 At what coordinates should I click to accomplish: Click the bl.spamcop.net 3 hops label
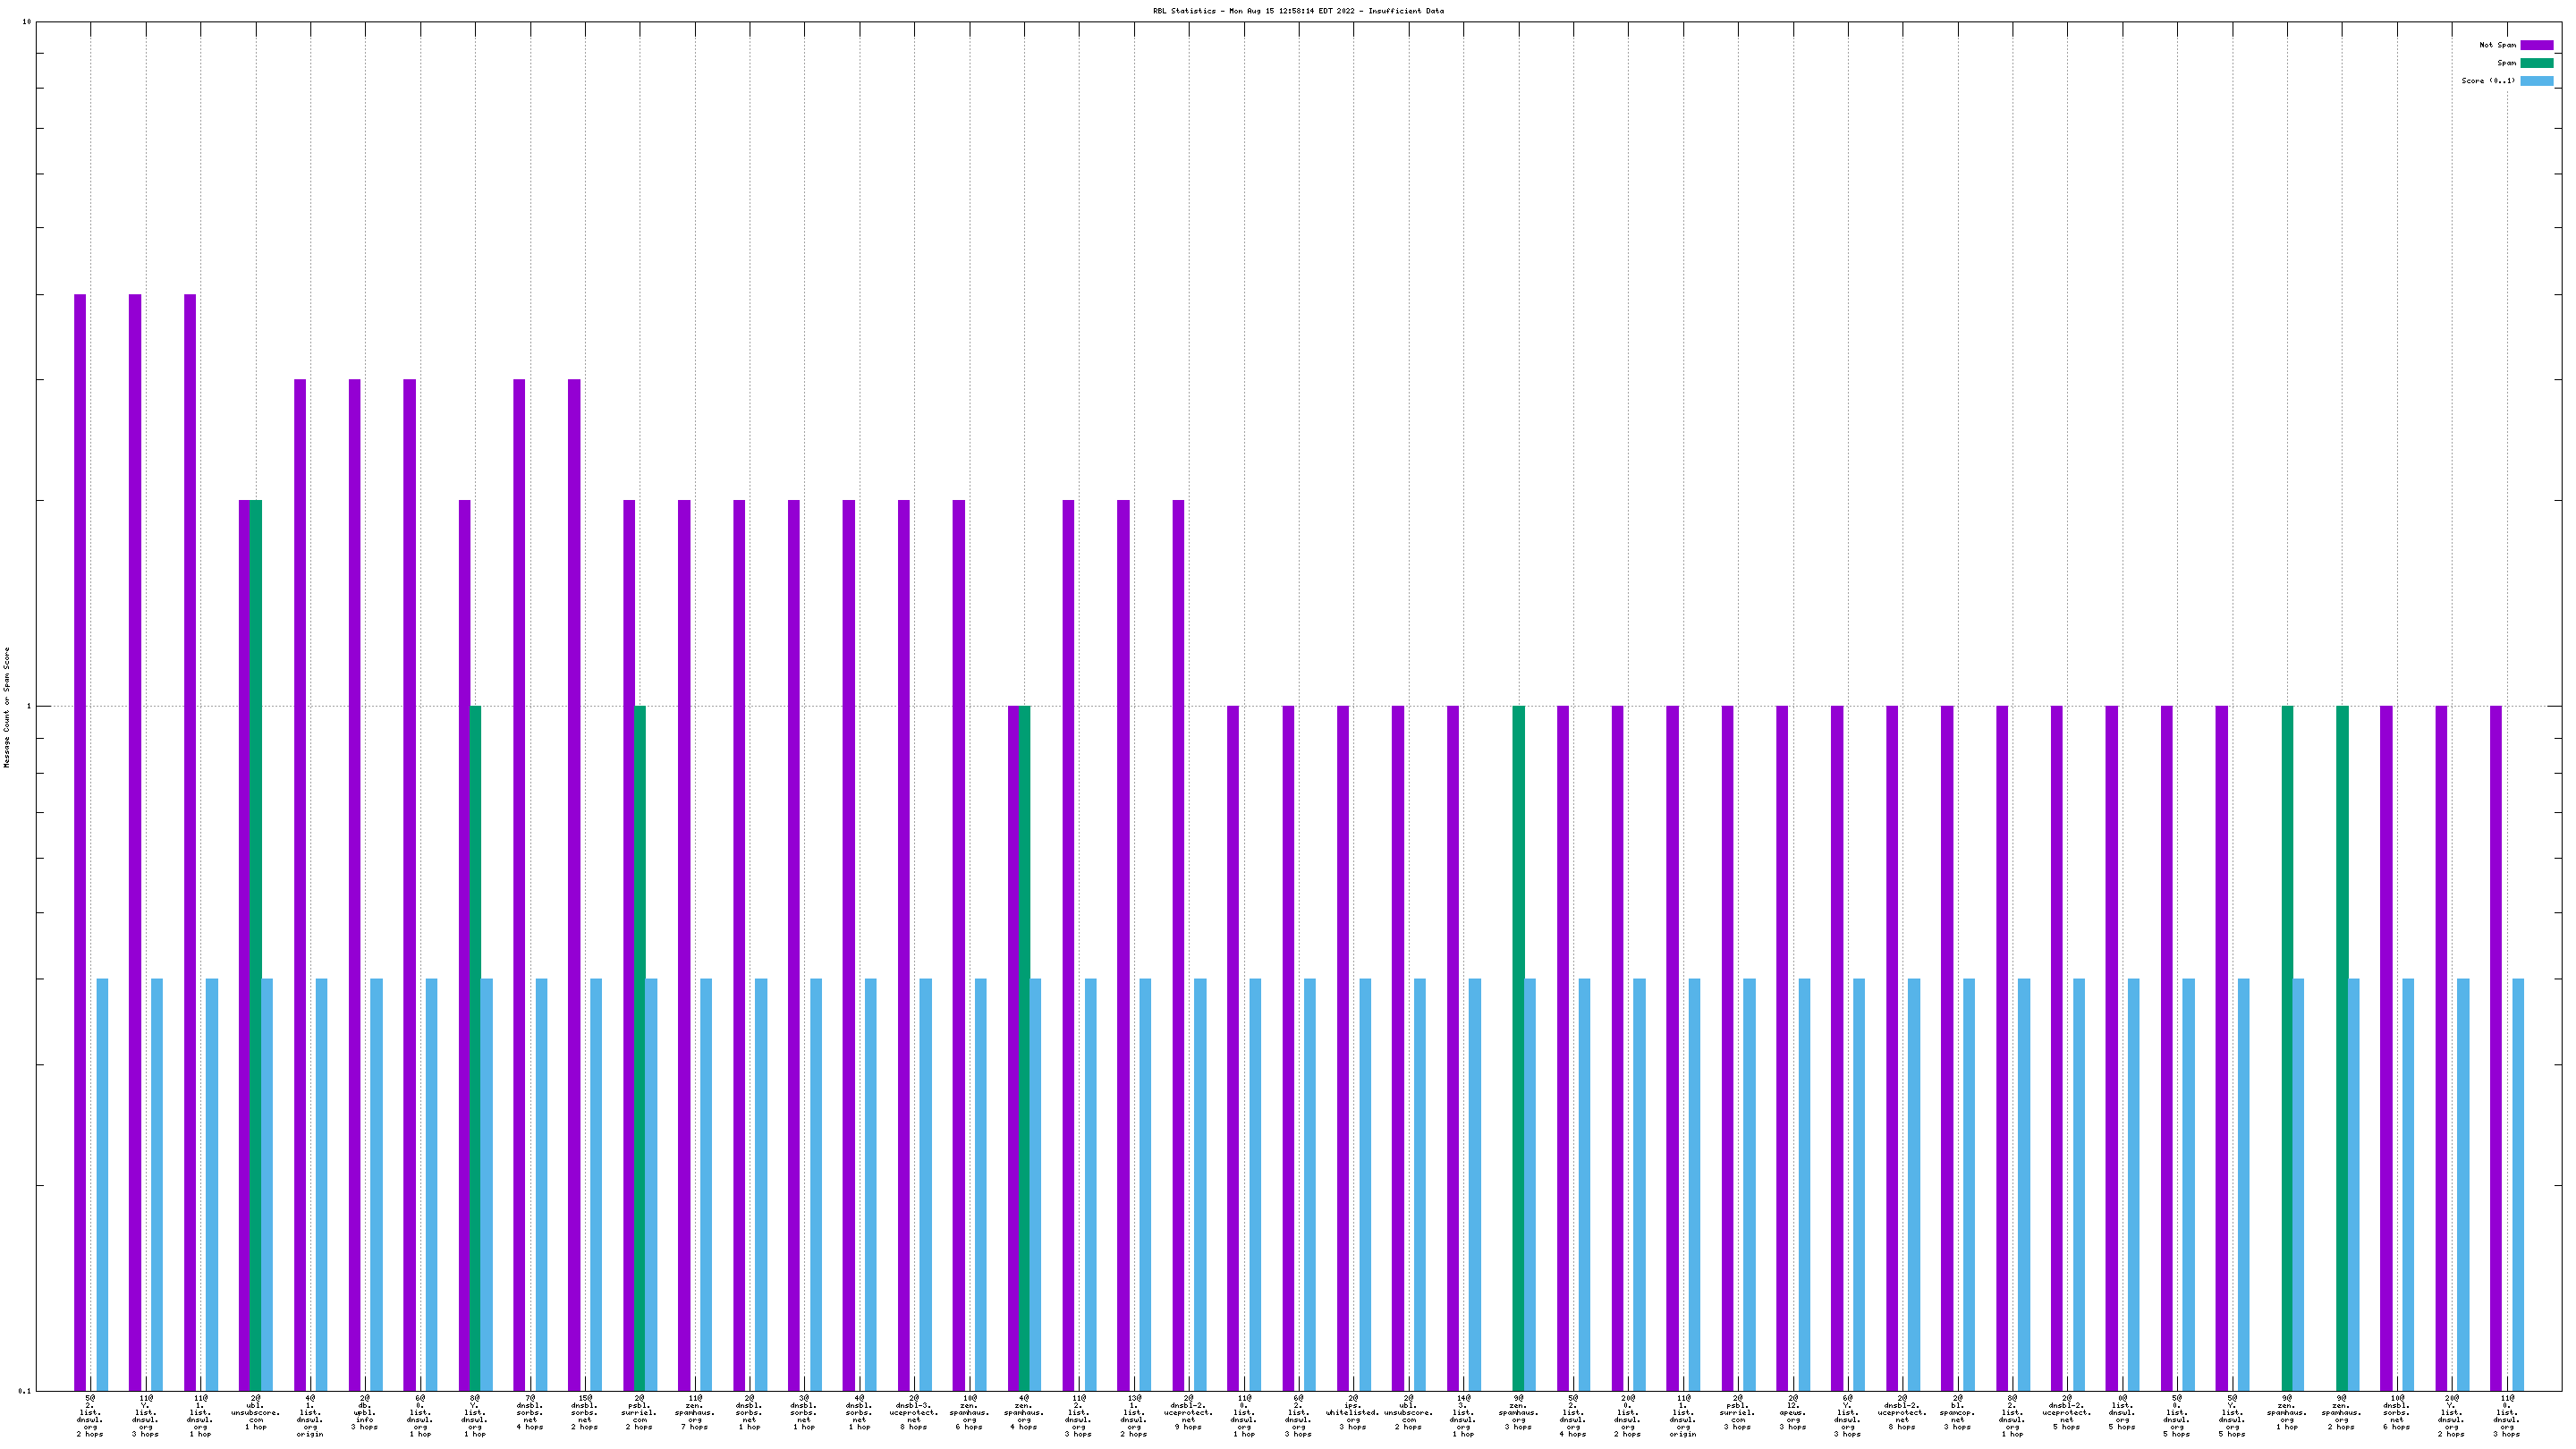tap(1957, 1414)
